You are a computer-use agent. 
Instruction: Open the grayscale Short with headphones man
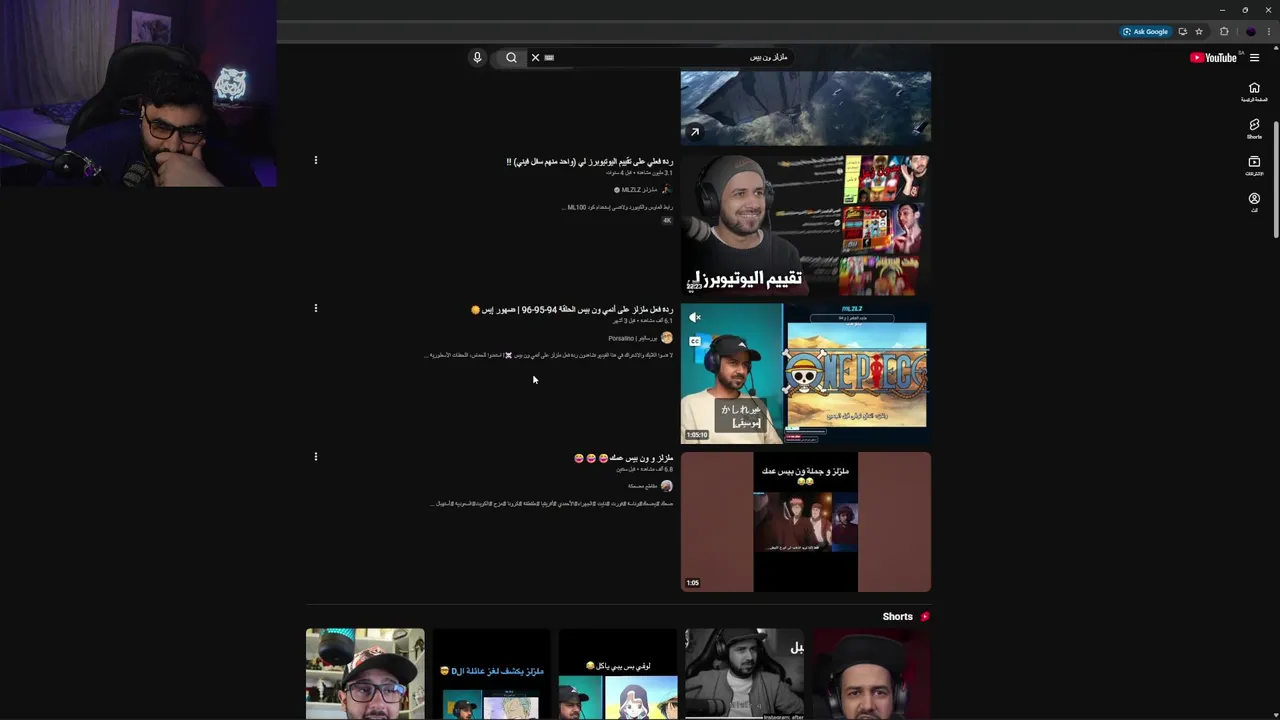tap(744, 674)
